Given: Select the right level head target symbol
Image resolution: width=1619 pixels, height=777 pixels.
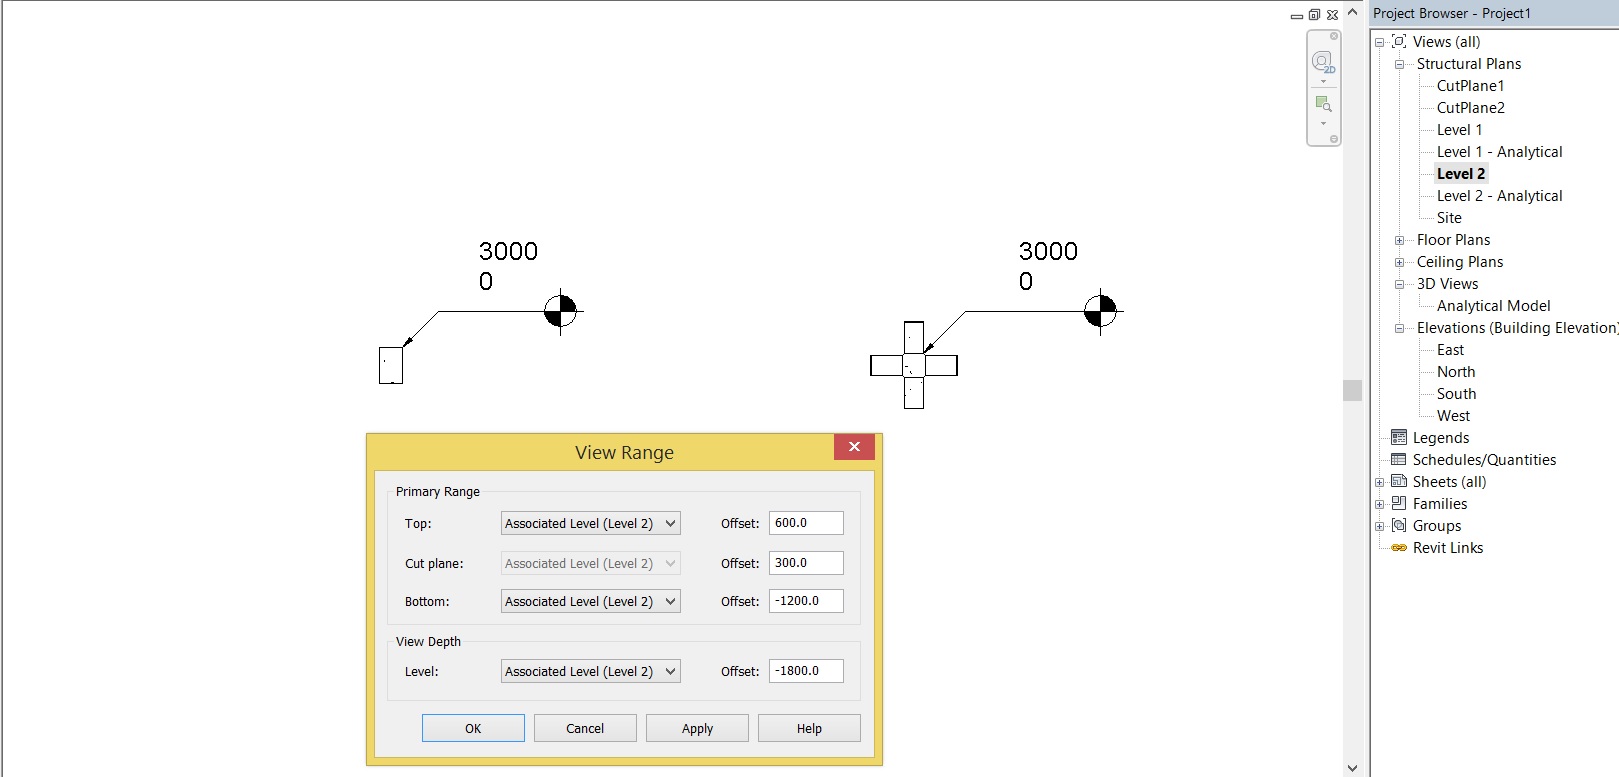Looking at the screenshot, I should [1101, 311].
